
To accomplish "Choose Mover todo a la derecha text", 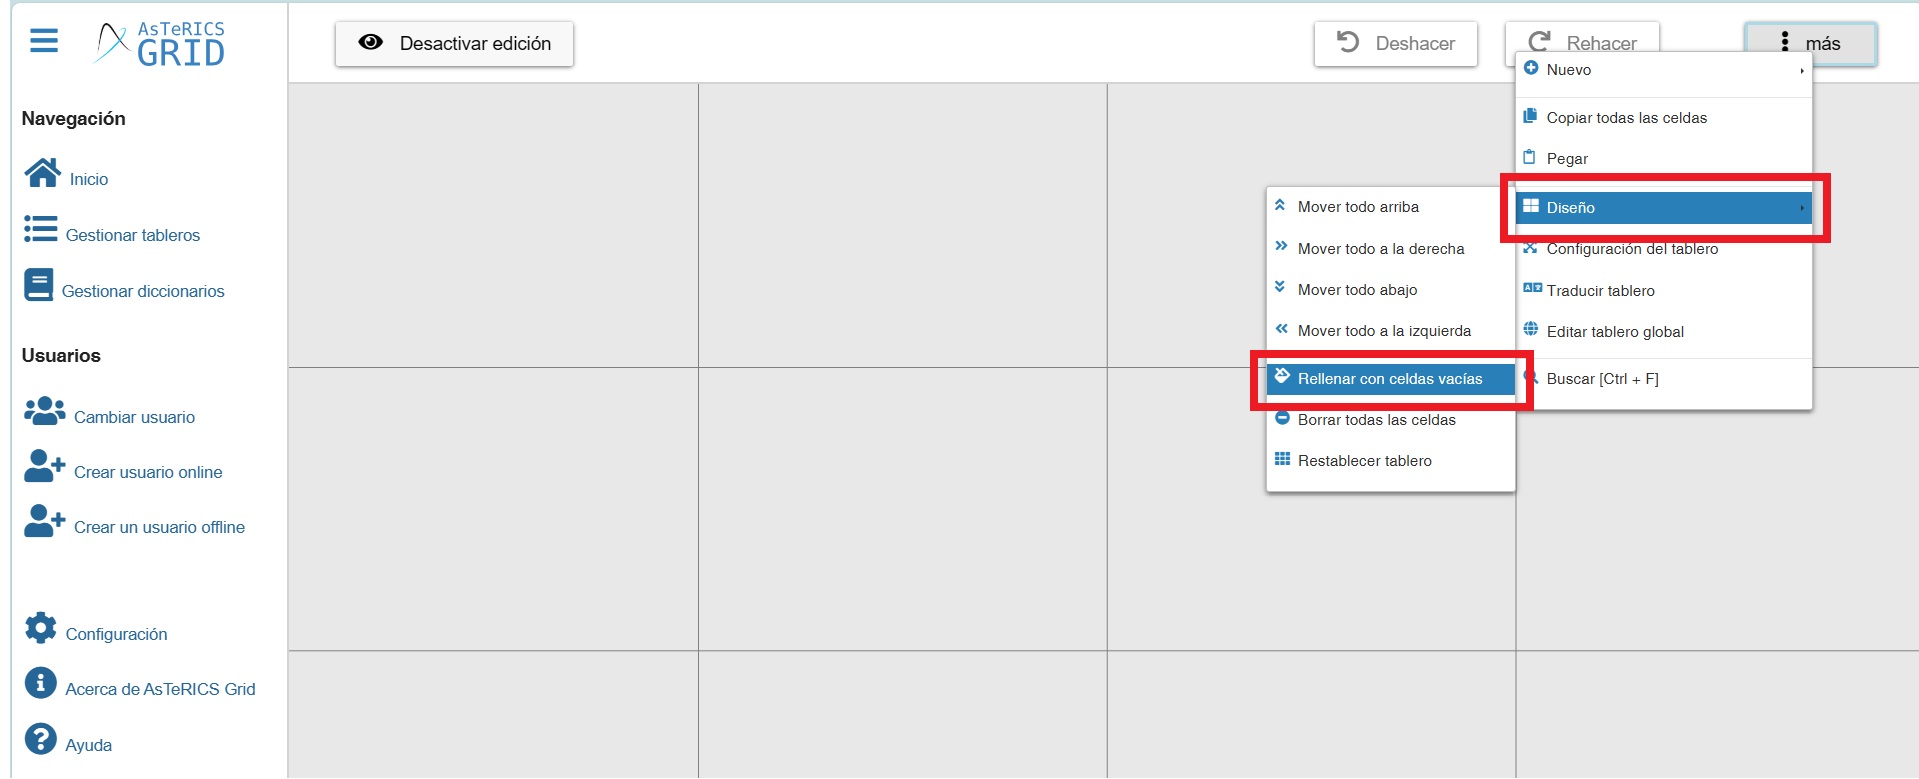I will (1381, 249).
